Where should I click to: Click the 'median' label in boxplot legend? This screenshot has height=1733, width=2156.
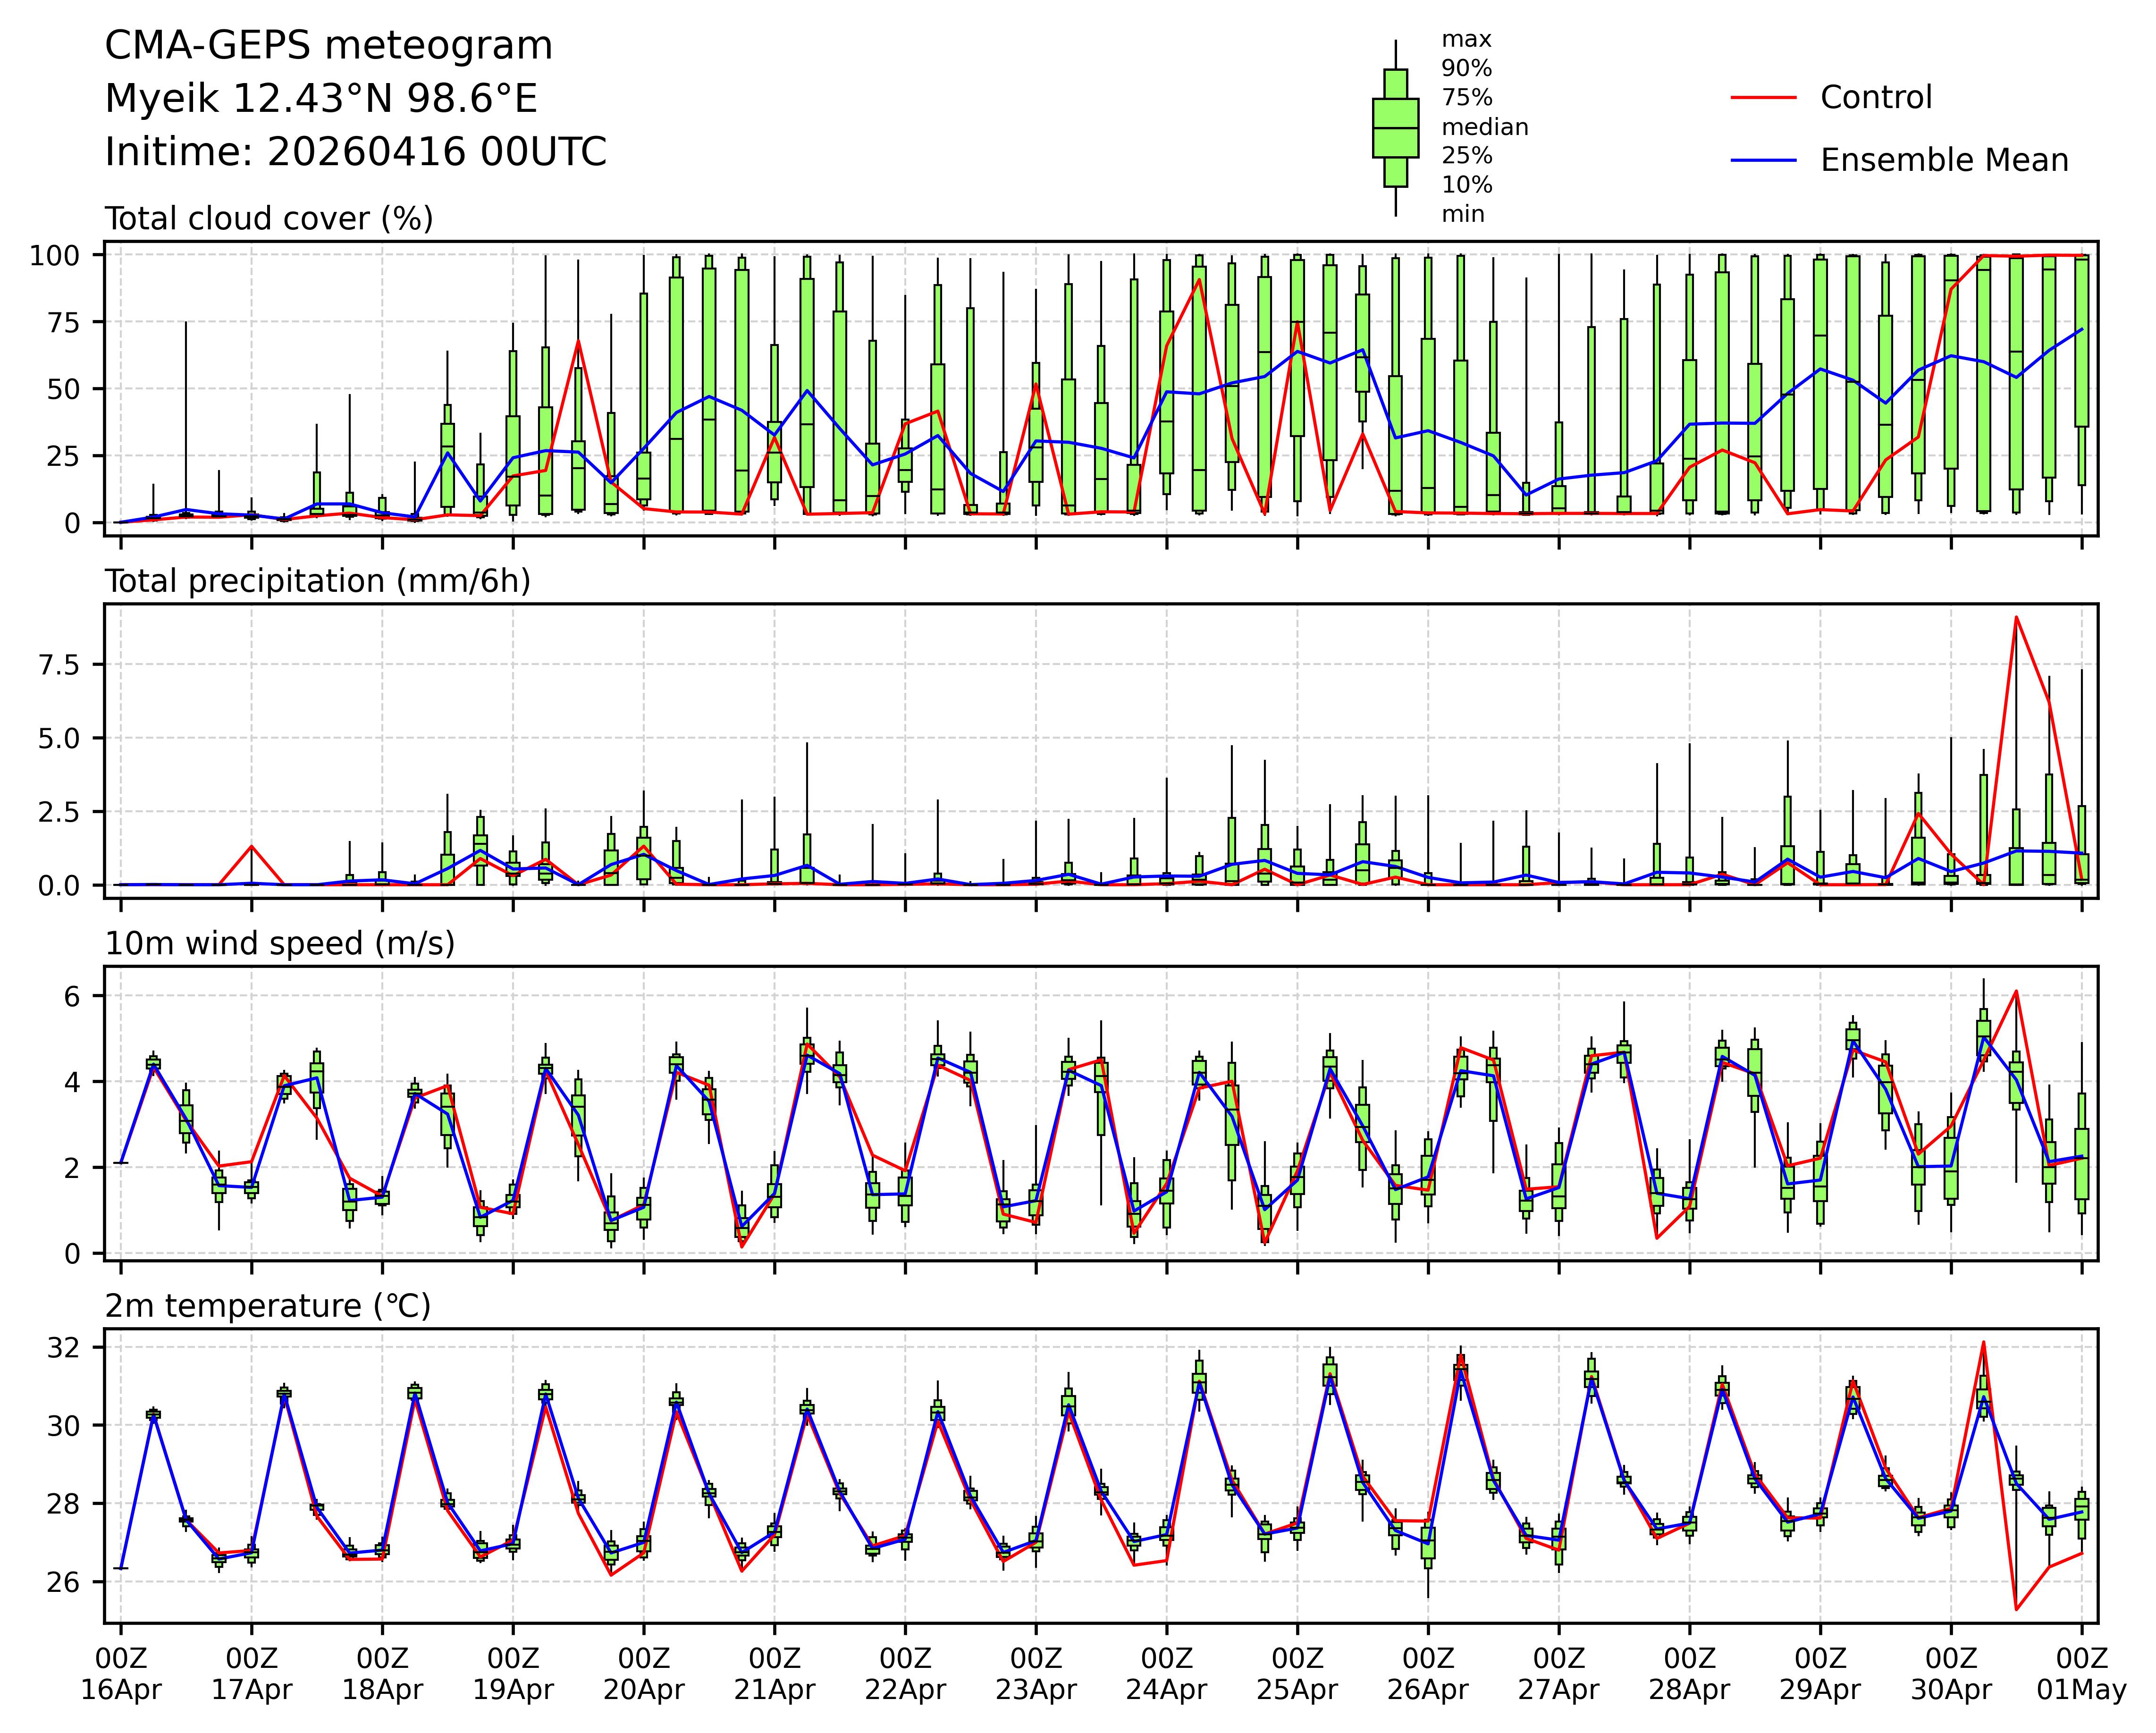(x=1484, y=128)
